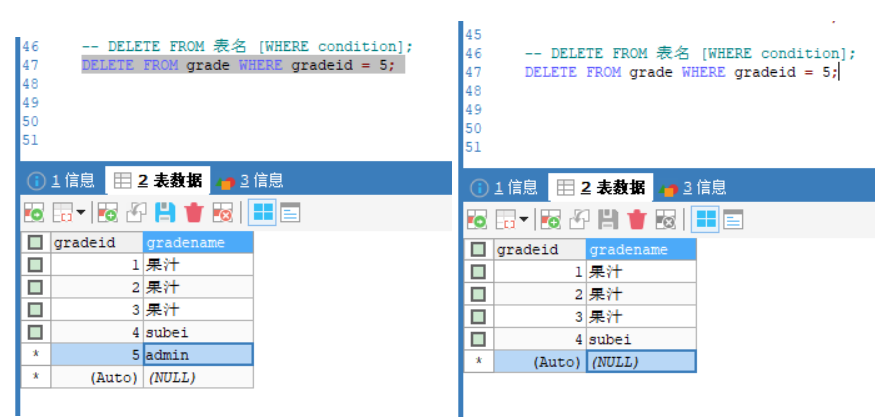
Task: Open the '1 信息' tab in the left pane
Action: pyautogui.click(x=62, y=180)
